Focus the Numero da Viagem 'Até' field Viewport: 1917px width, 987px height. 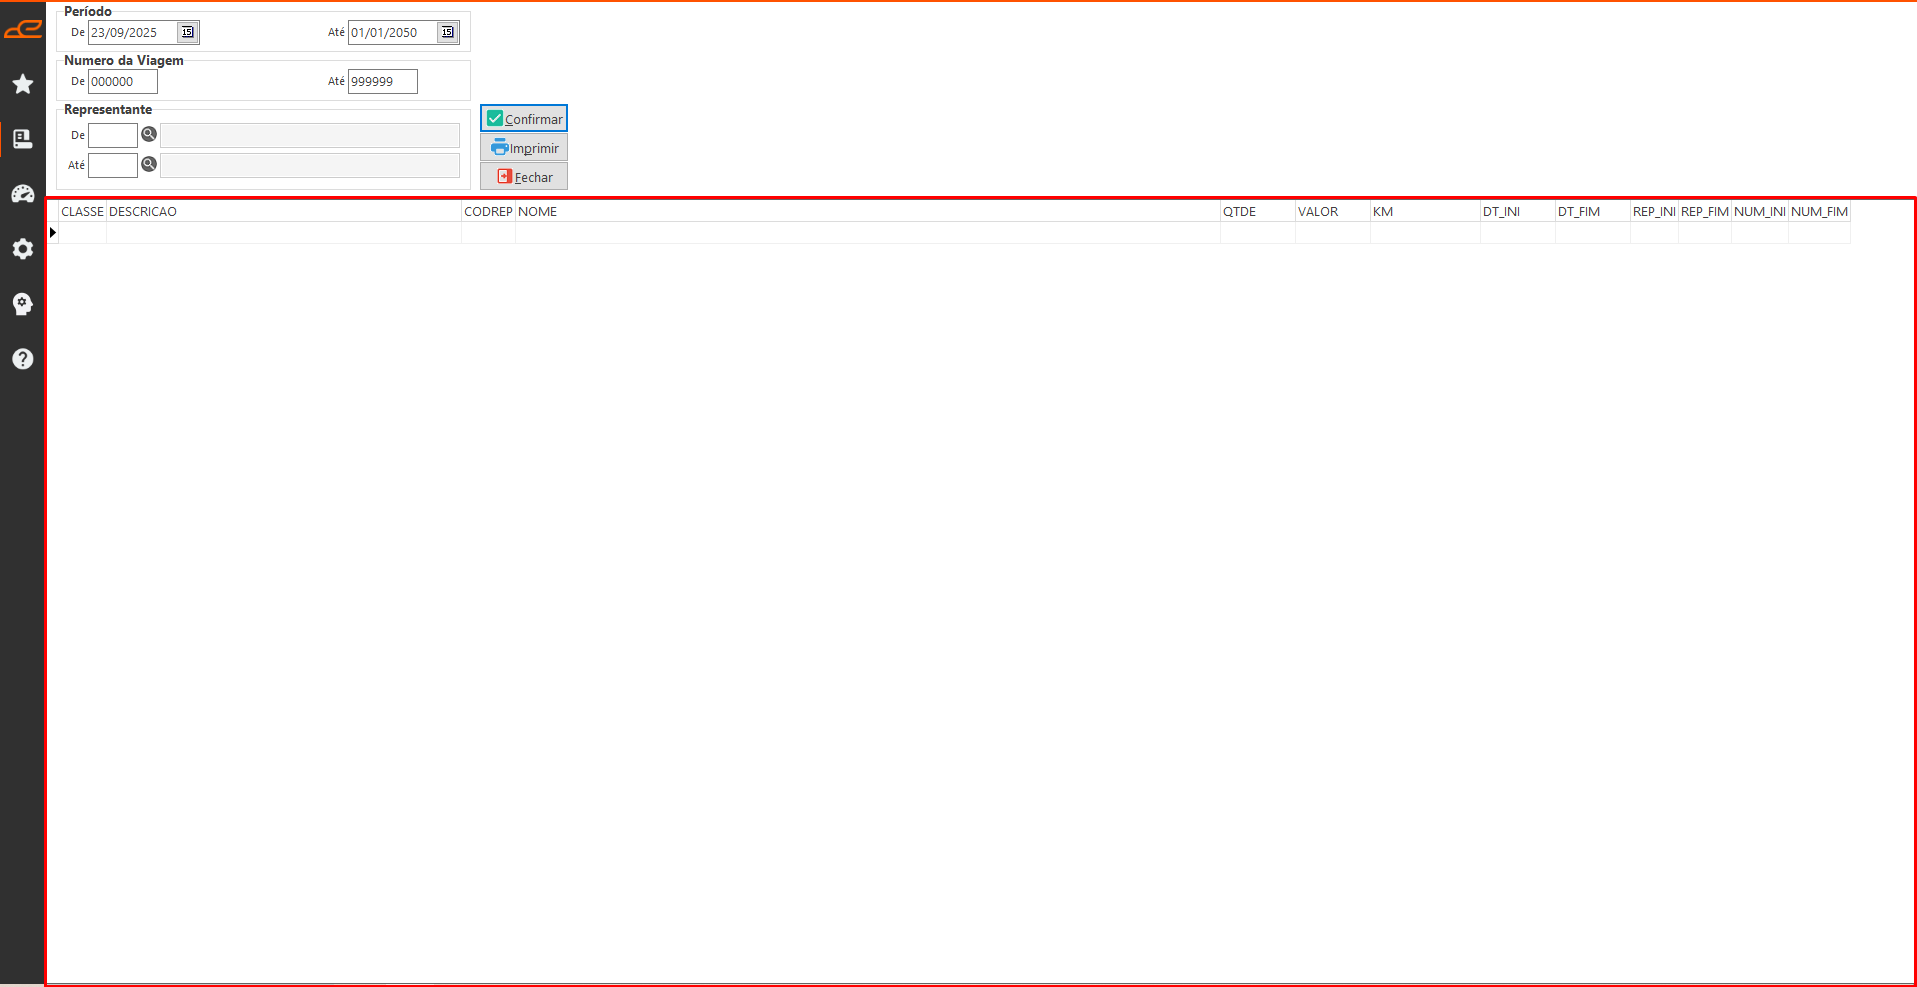click(x=382, y=82)
